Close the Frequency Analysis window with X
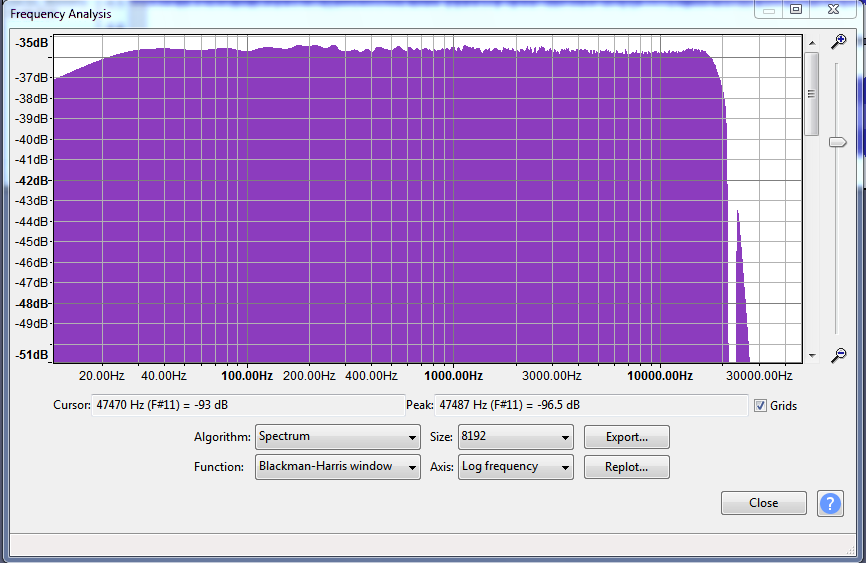 pos(834,9)
